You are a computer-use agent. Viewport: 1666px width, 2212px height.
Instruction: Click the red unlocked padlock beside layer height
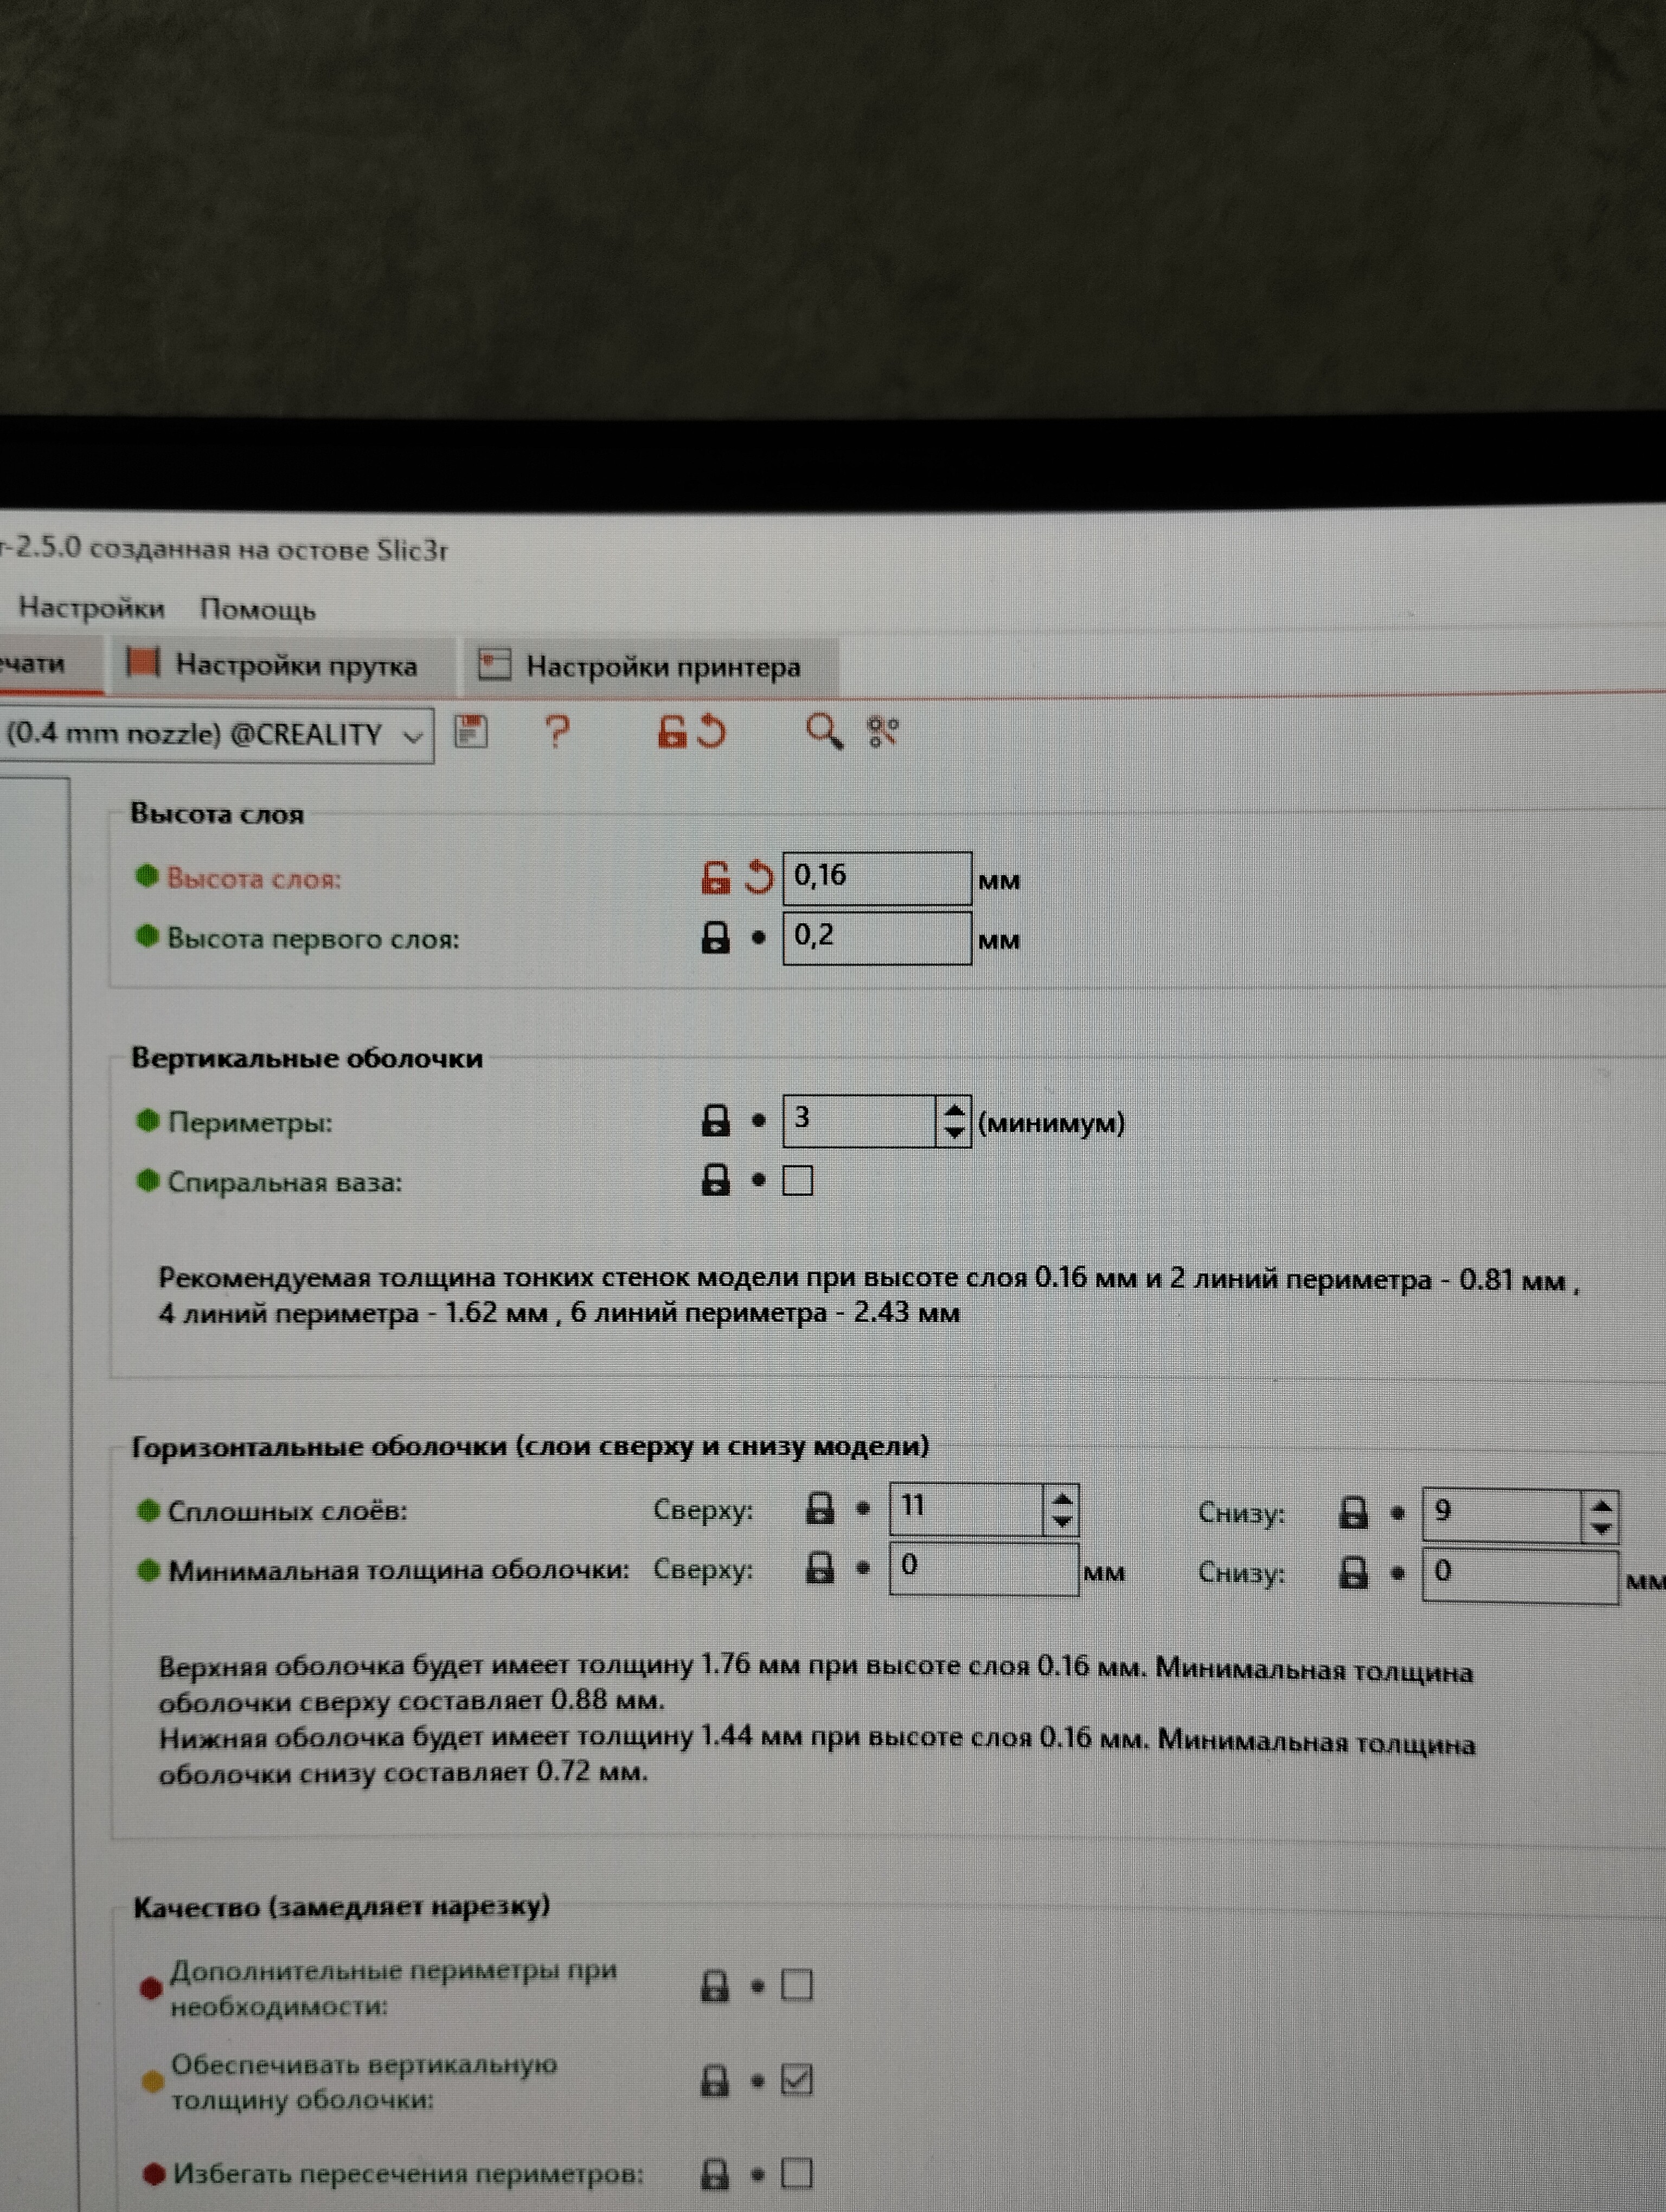(x=715, y=878)
